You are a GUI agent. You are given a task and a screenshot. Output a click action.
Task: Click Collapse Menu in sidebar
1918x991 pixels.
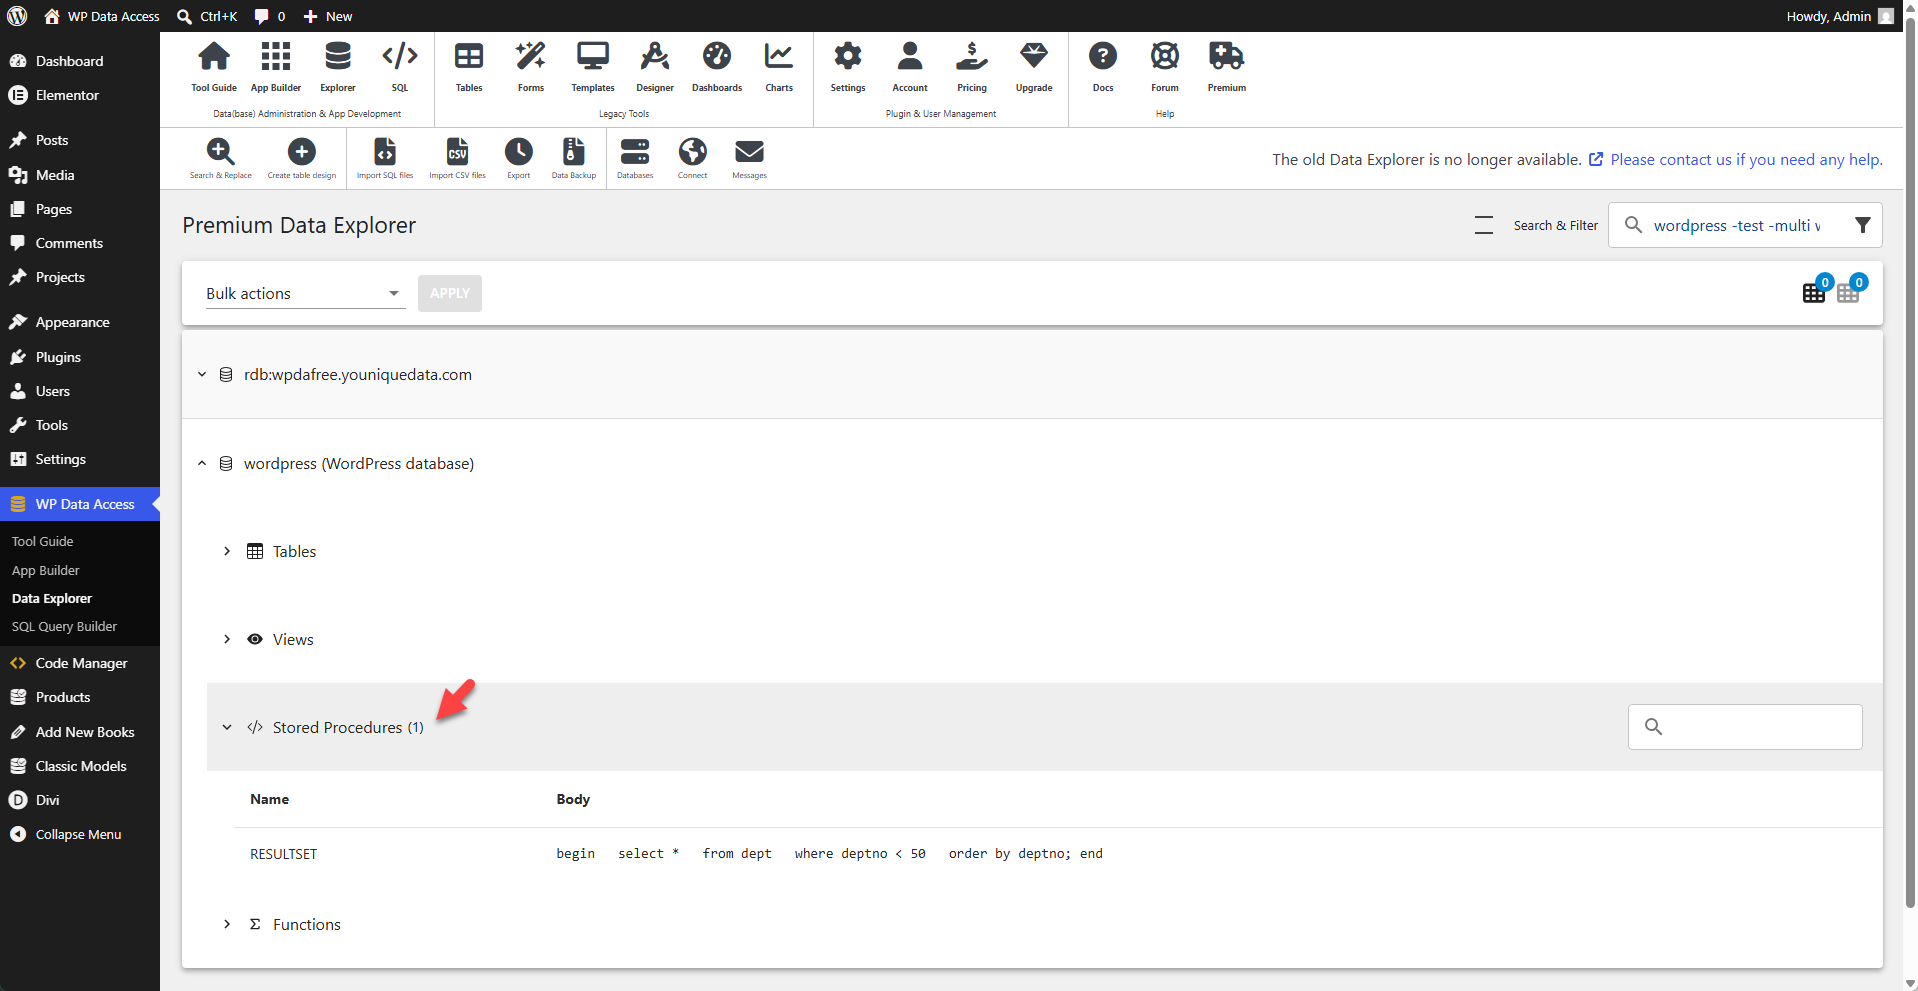coord(80,834)
